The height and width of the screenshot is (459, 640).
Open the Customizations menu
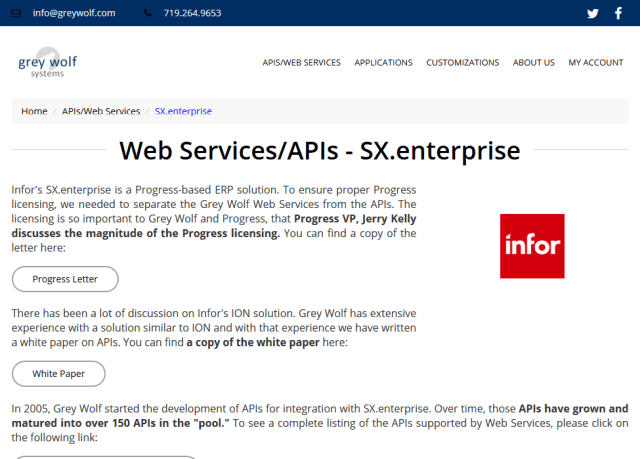[462, 62]
